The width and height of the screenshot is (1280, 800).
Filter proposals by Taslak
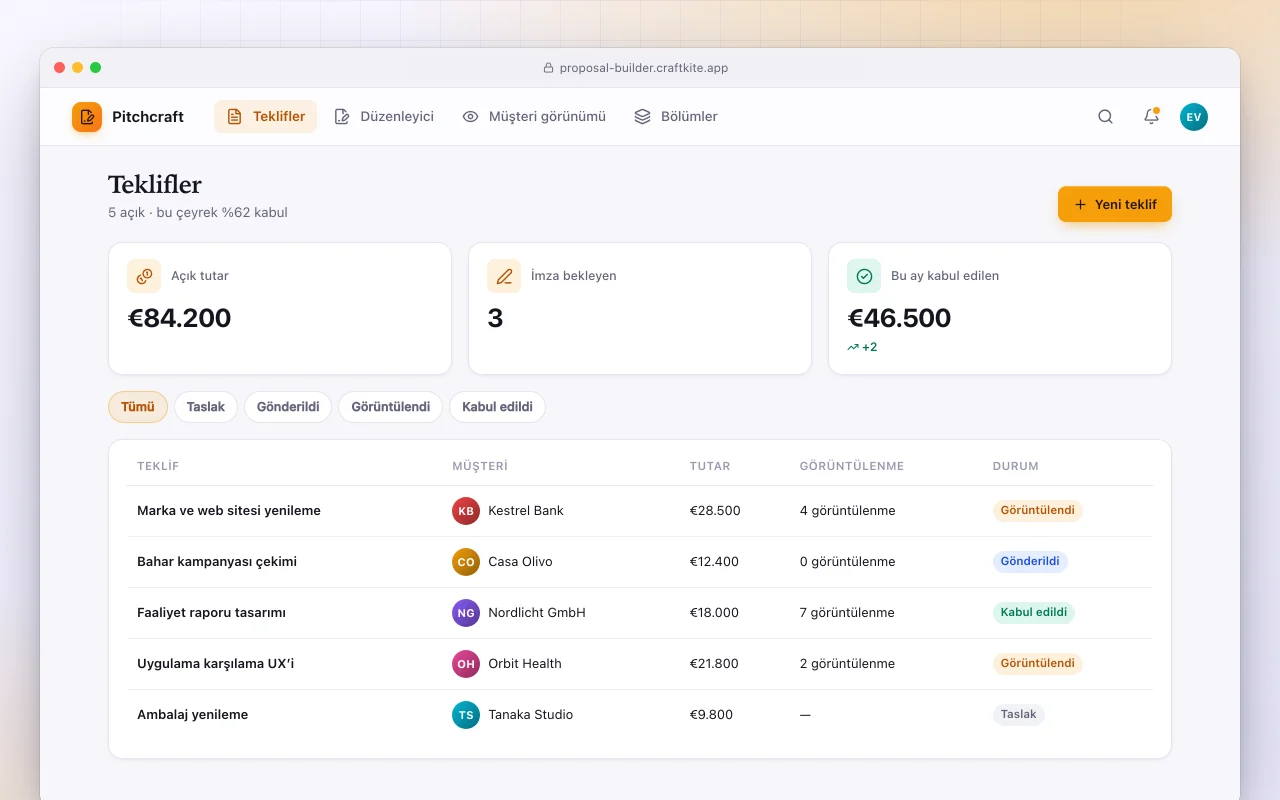click(206, 407)
